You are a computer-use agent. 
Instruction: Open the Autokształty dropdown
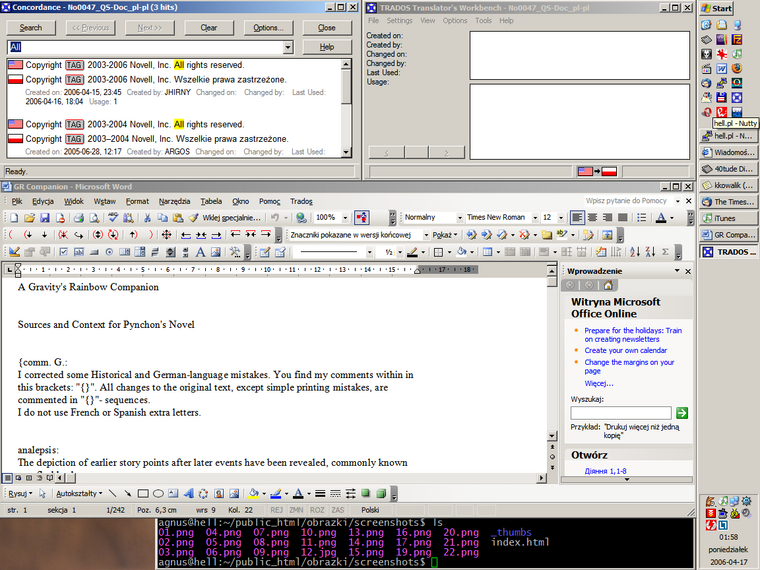coord(79,494)
